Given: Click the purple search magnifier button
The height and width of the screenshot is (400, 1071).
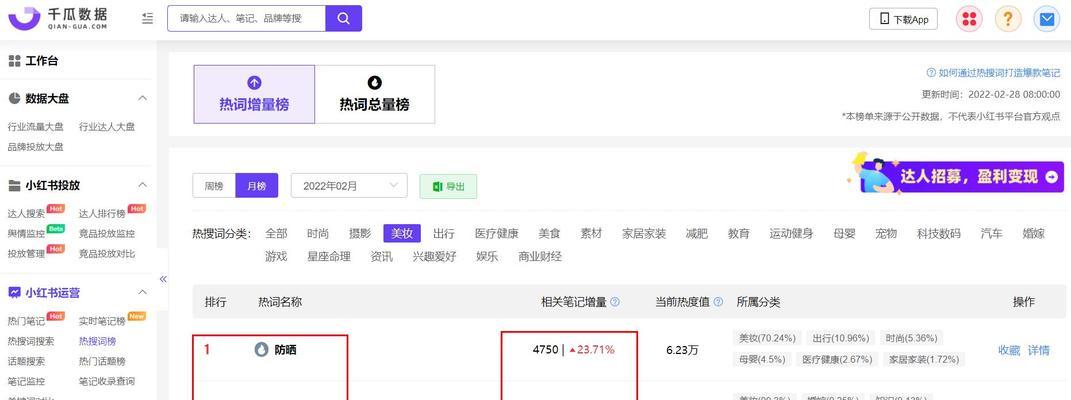Looking at the screenshot, I should click(344, 18).
